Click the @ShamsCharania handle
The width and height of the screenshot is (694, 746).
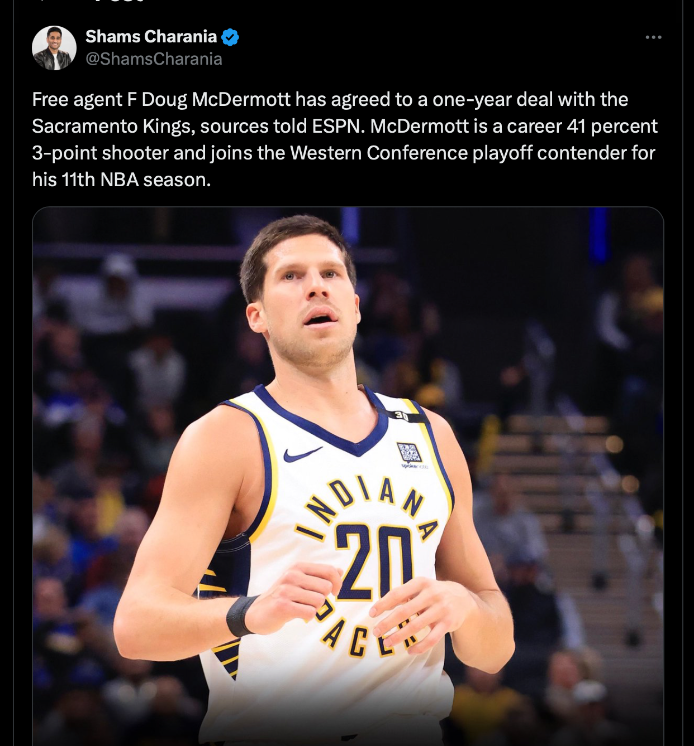point(154,59)
